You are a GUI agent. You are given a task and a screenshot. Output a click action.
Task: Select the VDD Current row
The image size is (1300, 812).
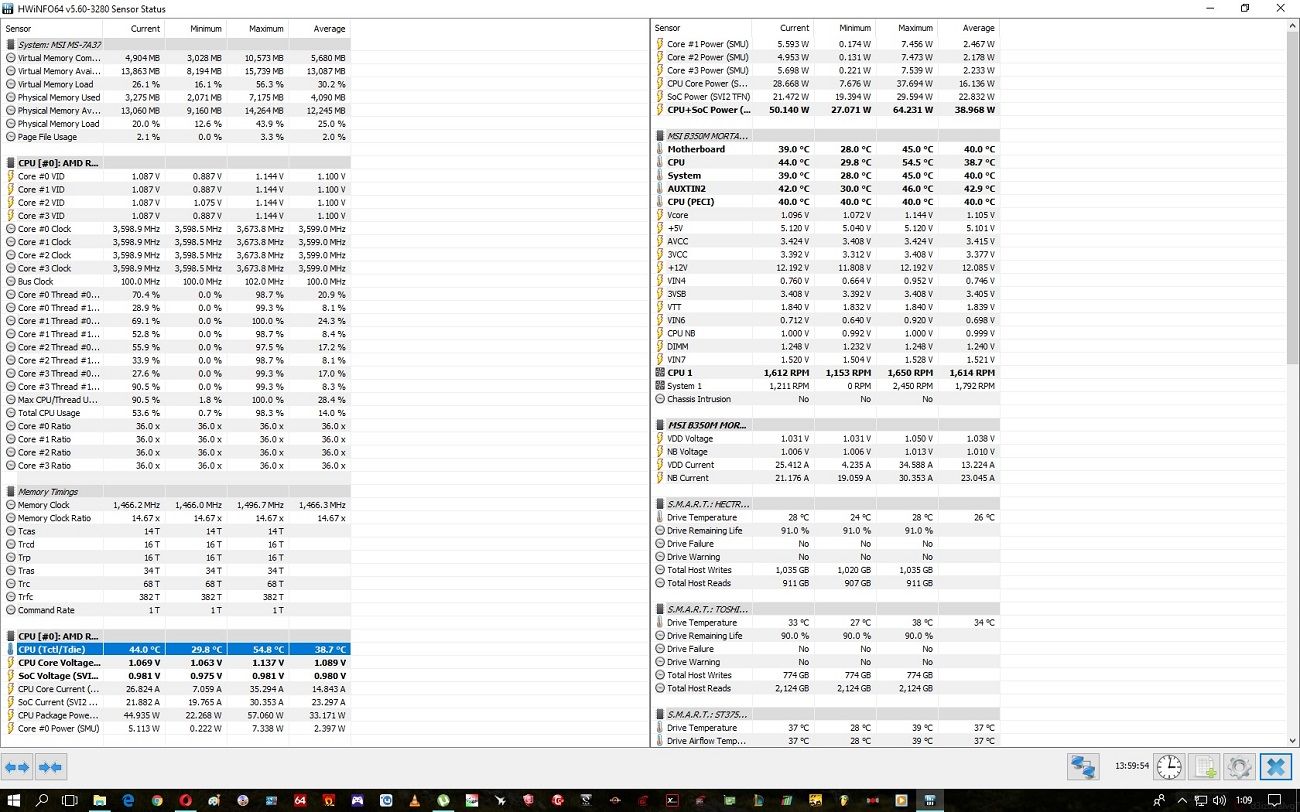(826, 465)
